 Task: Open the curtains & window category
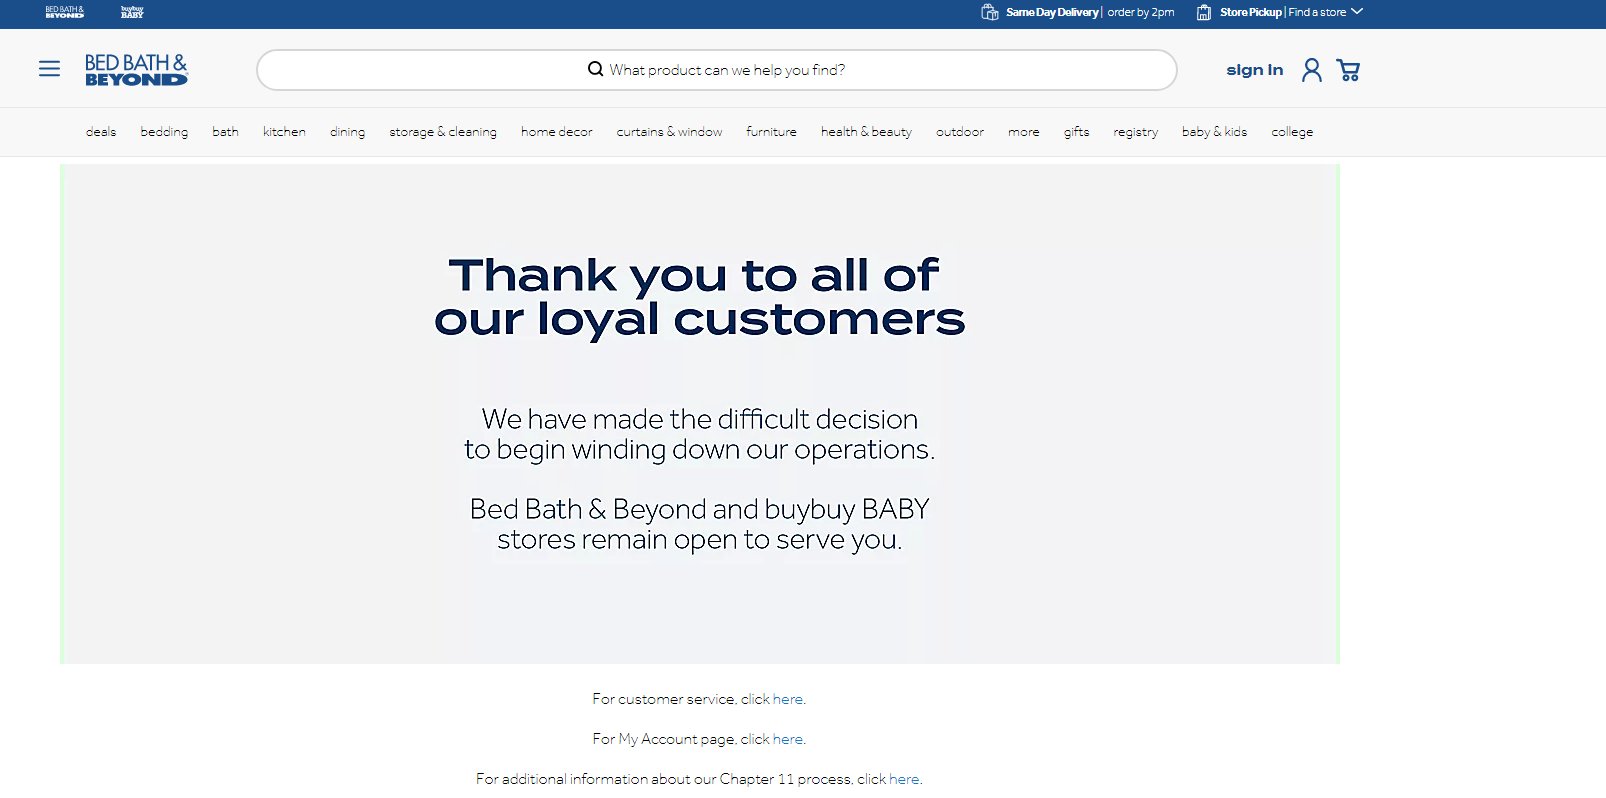669,132
